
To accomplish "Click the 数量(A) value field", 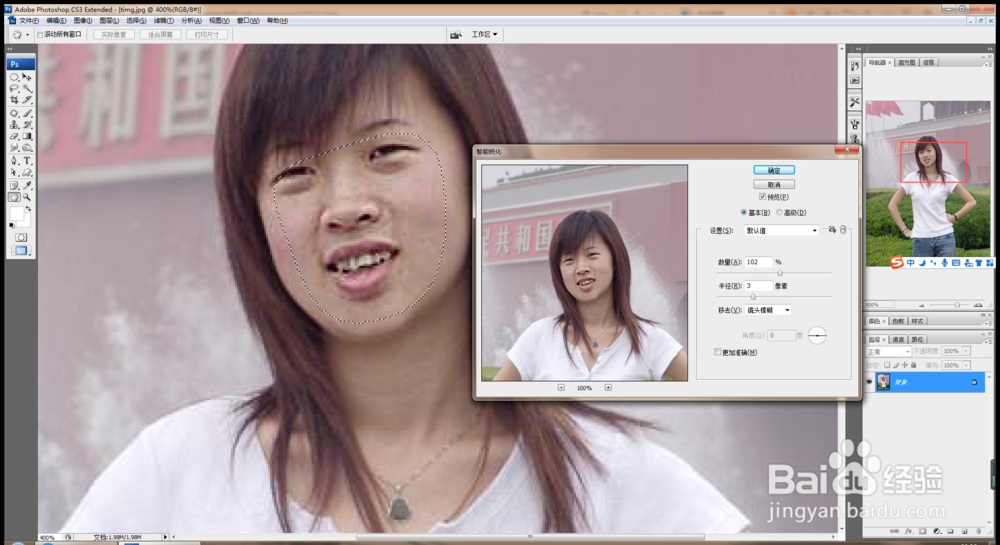I will (758, 261).
